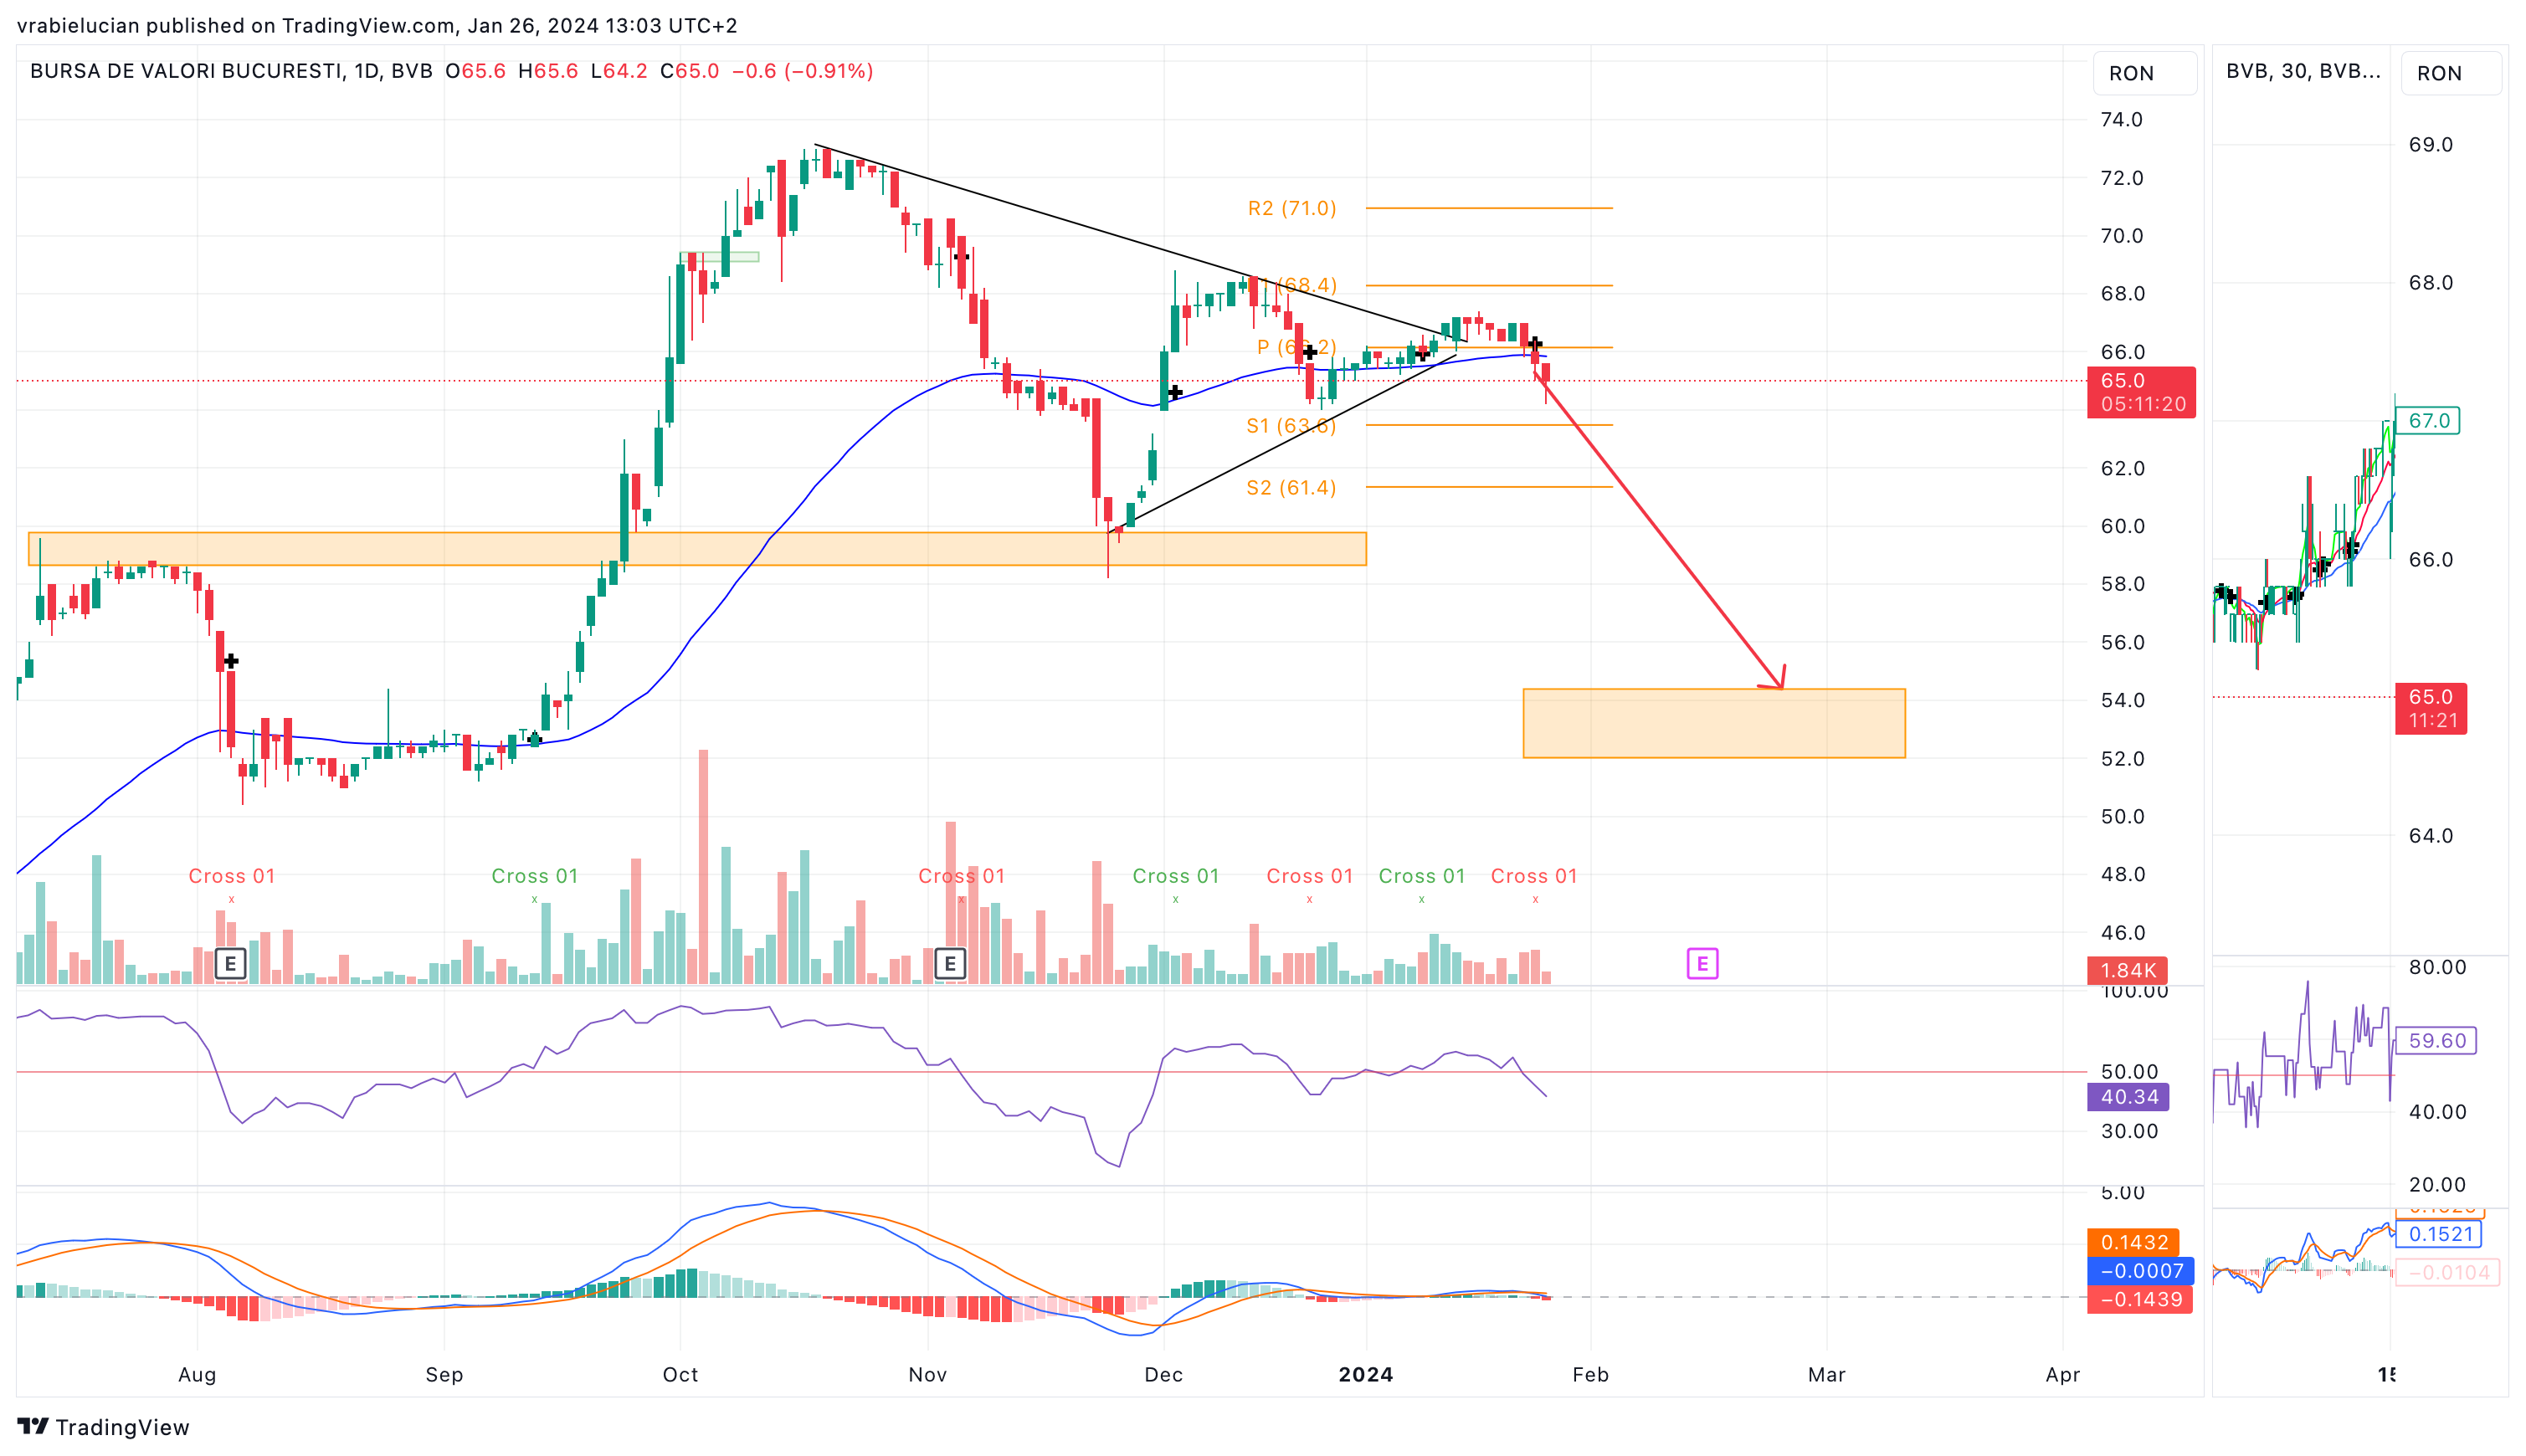Open the RON currency selector on main chart
The image size is (2526, 1456).
coord(2145,73)
